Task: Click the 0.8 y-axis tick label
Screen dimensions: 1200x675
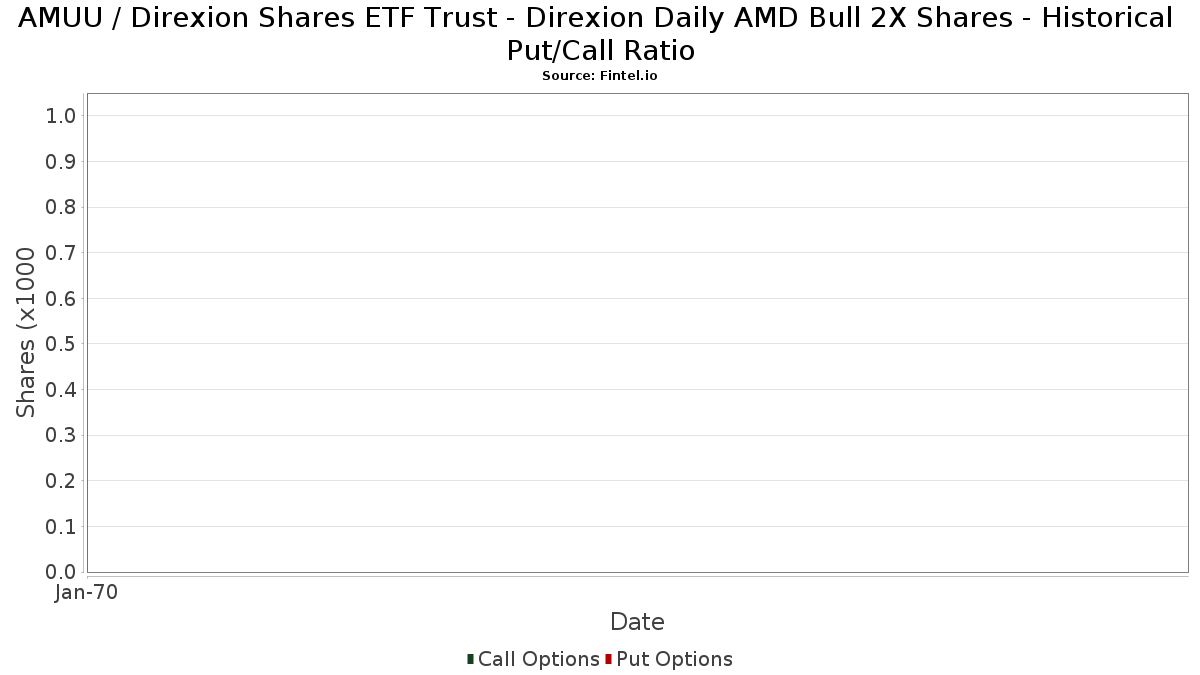Action: (x=61, y=207)
